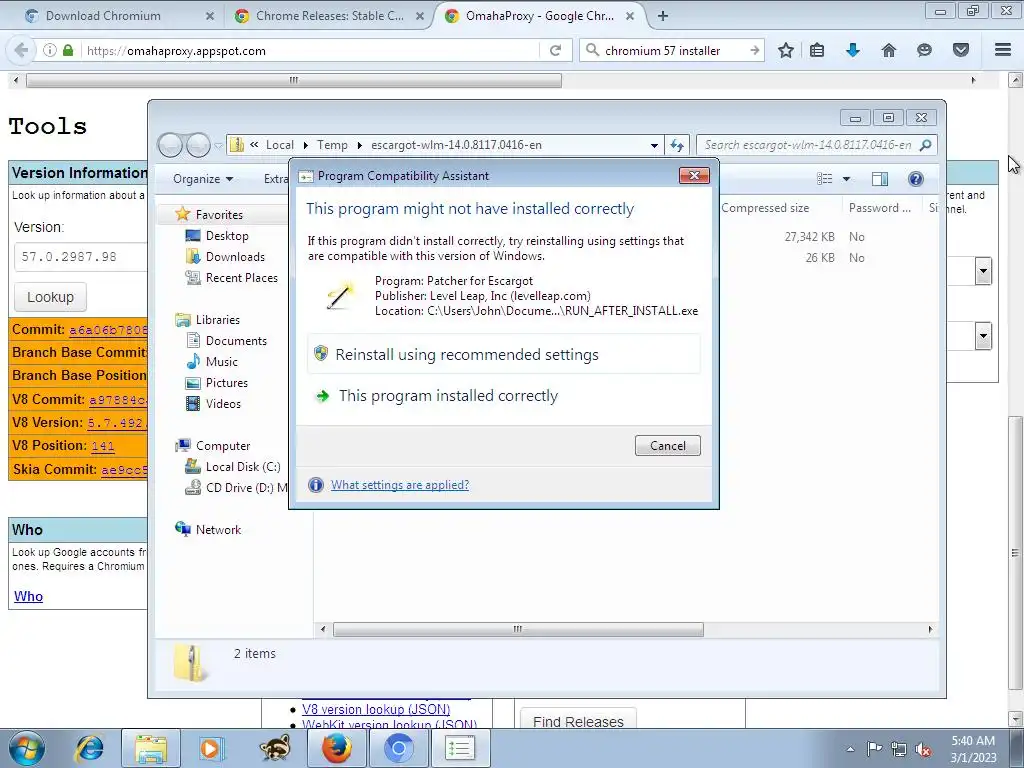This screenshot has width=1024, height=768.
Task: Choose Reinstall using recommended settings
Action: pos(504,355)
